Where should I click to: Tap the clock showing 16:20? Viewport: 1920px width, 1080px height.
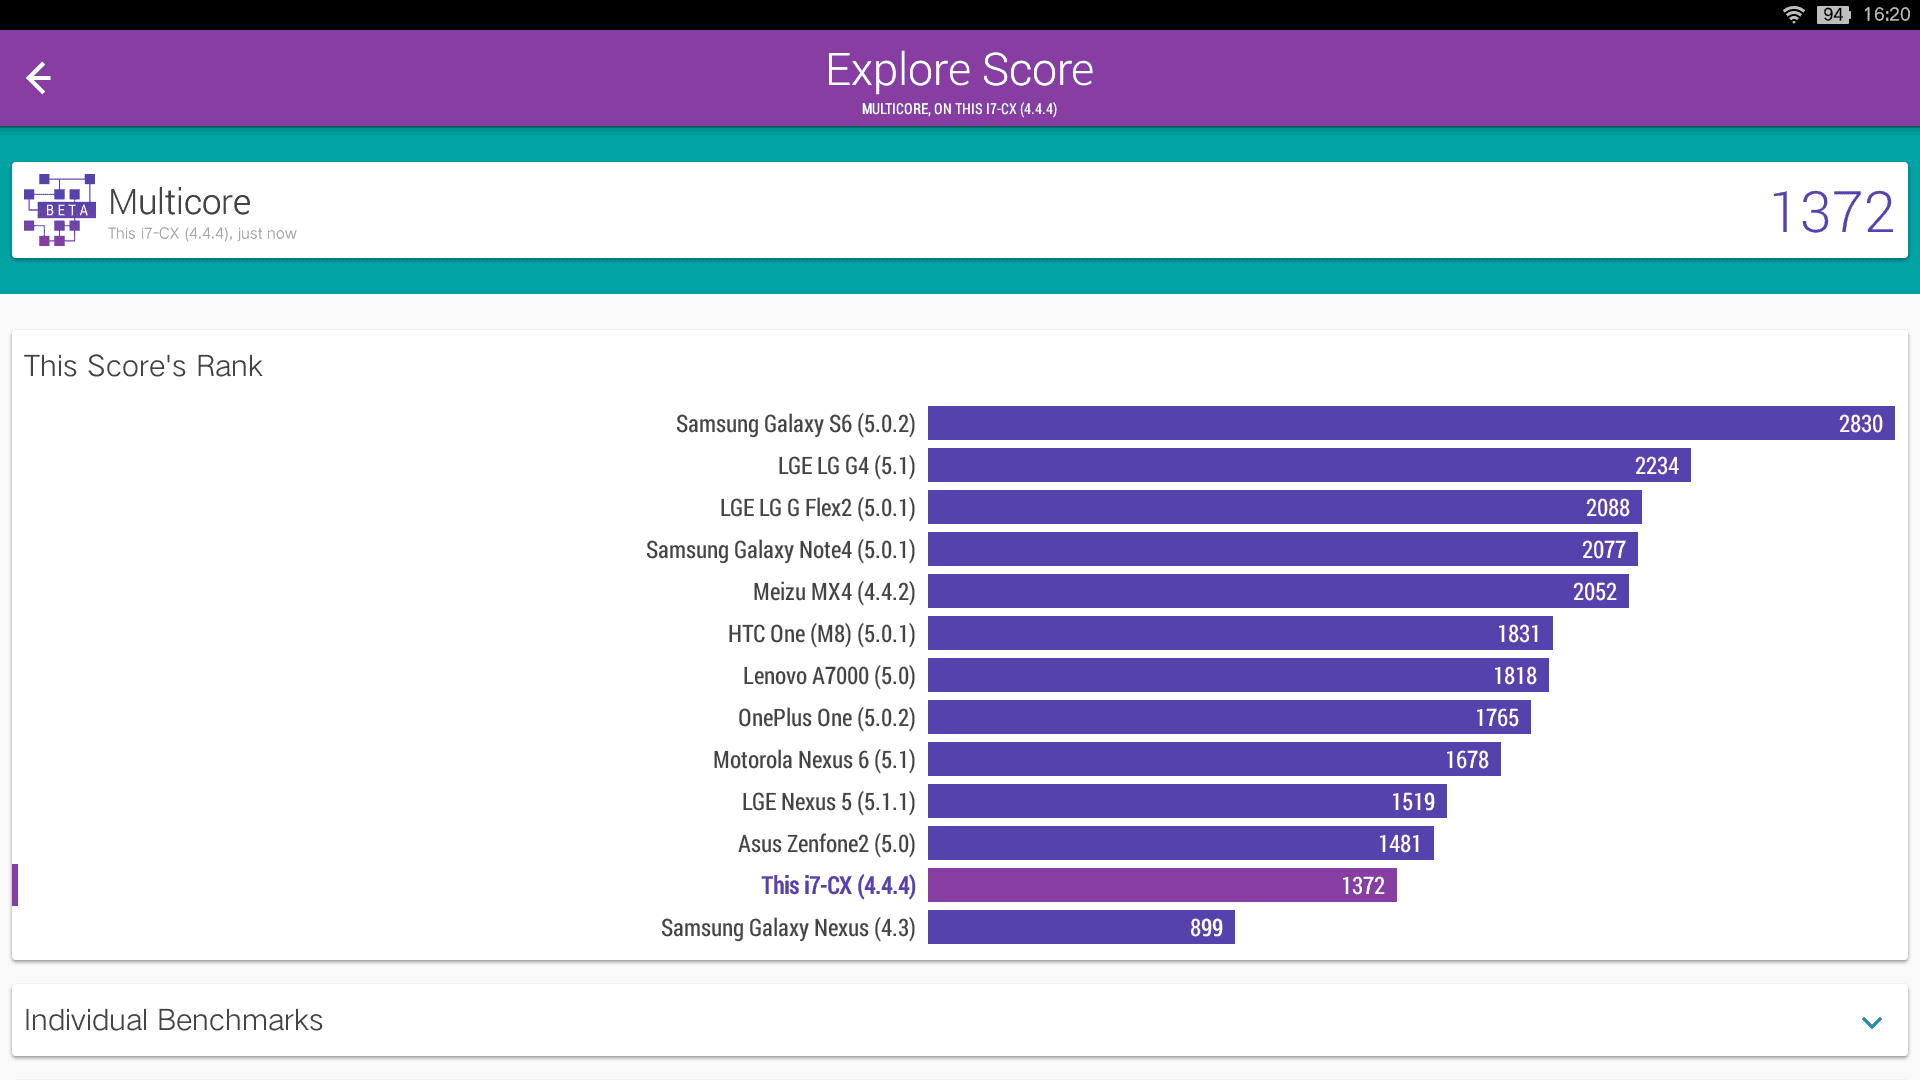click(1886, 14)
